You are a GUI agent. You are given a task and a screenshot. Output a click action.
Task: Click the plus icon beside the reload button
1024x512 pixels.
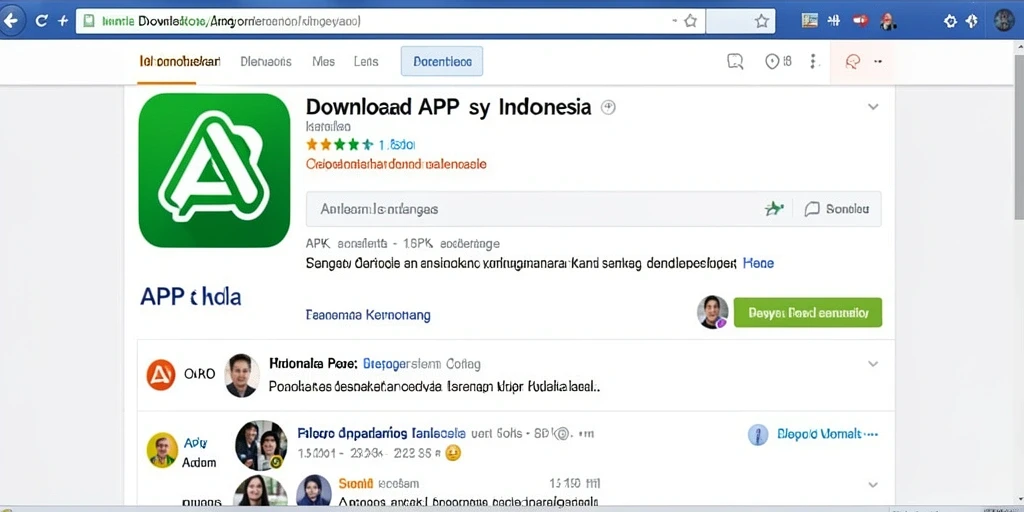tap(63, 21)
